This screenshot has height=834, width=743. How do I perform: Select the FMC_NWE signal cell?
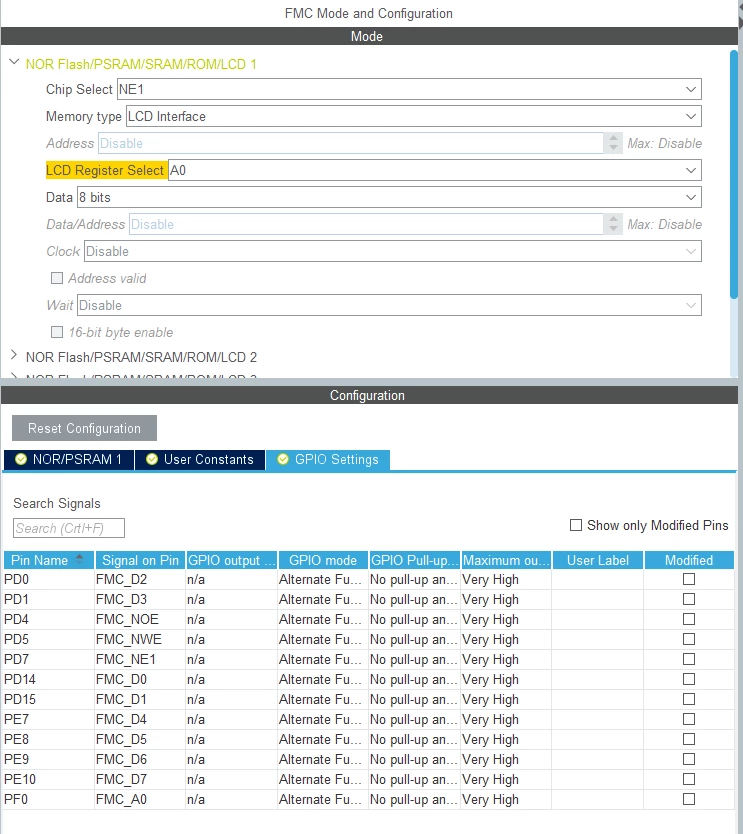tap(140, 639)
